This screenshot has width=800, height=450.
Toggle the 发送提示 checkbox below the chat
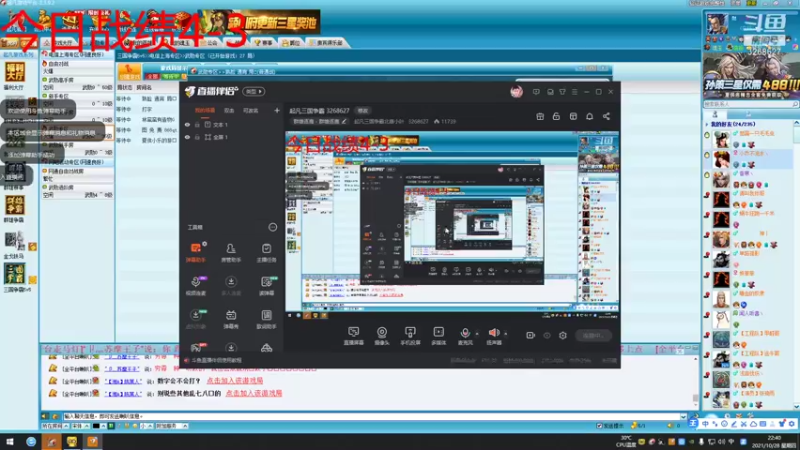[x=599, y=426]
